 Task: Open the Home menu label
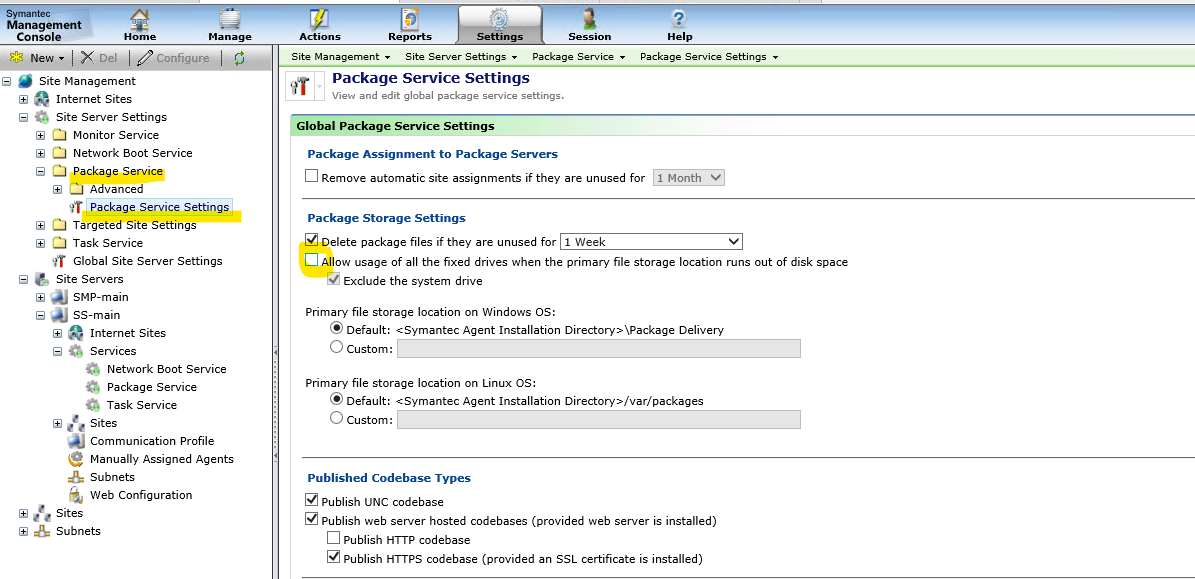click(x=139, y=37)
